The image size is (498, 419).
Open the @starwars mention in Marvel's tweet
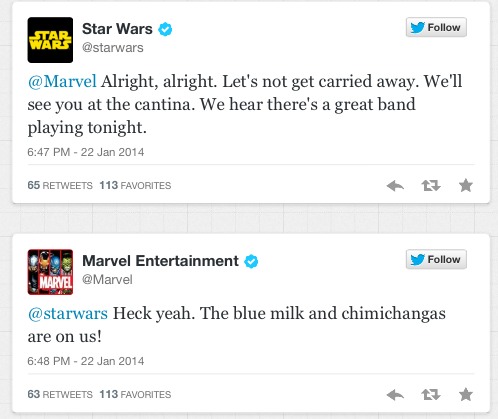(x=68, y=314)
